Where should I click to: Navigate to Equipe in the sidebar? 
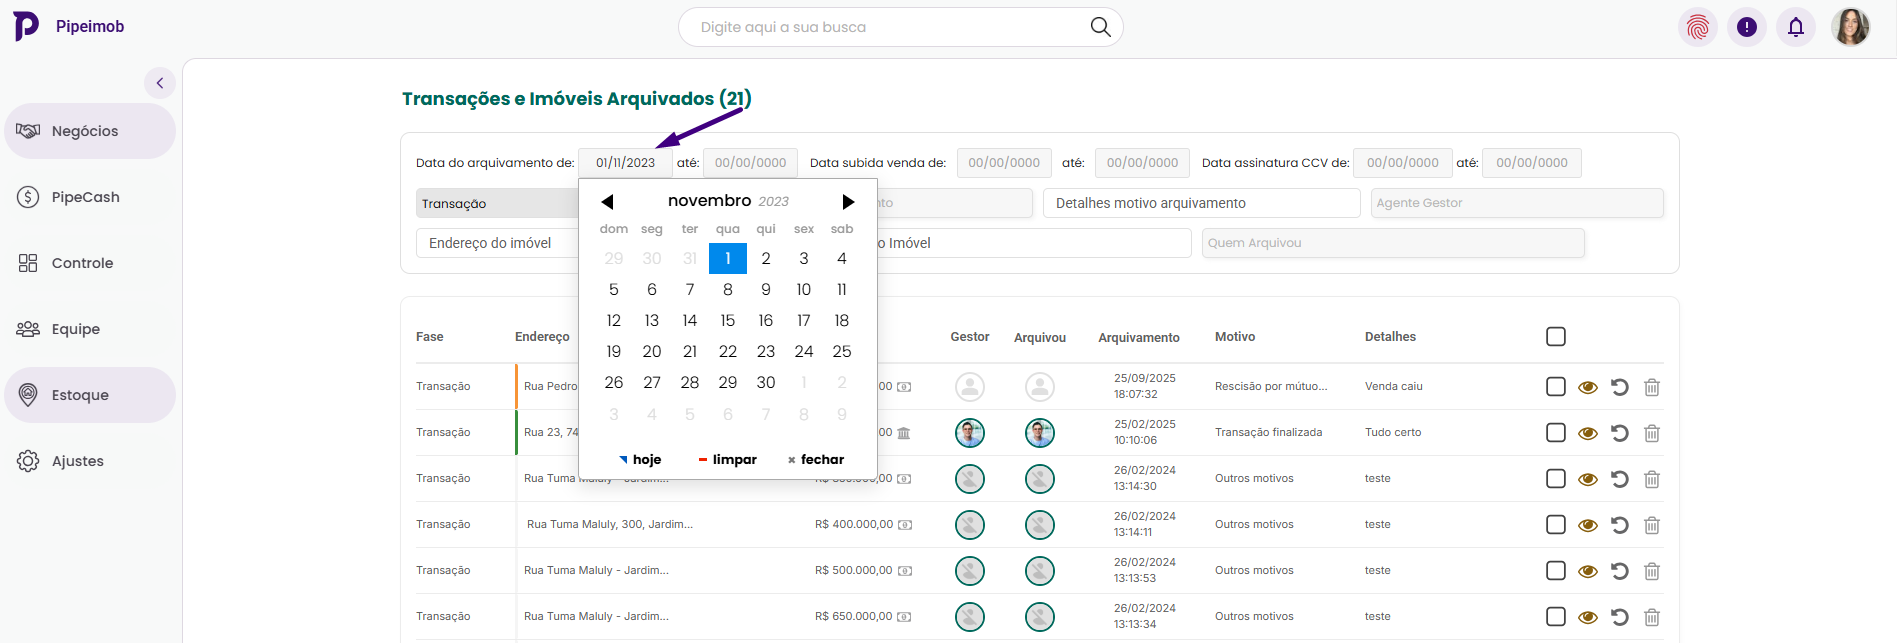pyautogui.click(x=76, y=329)
